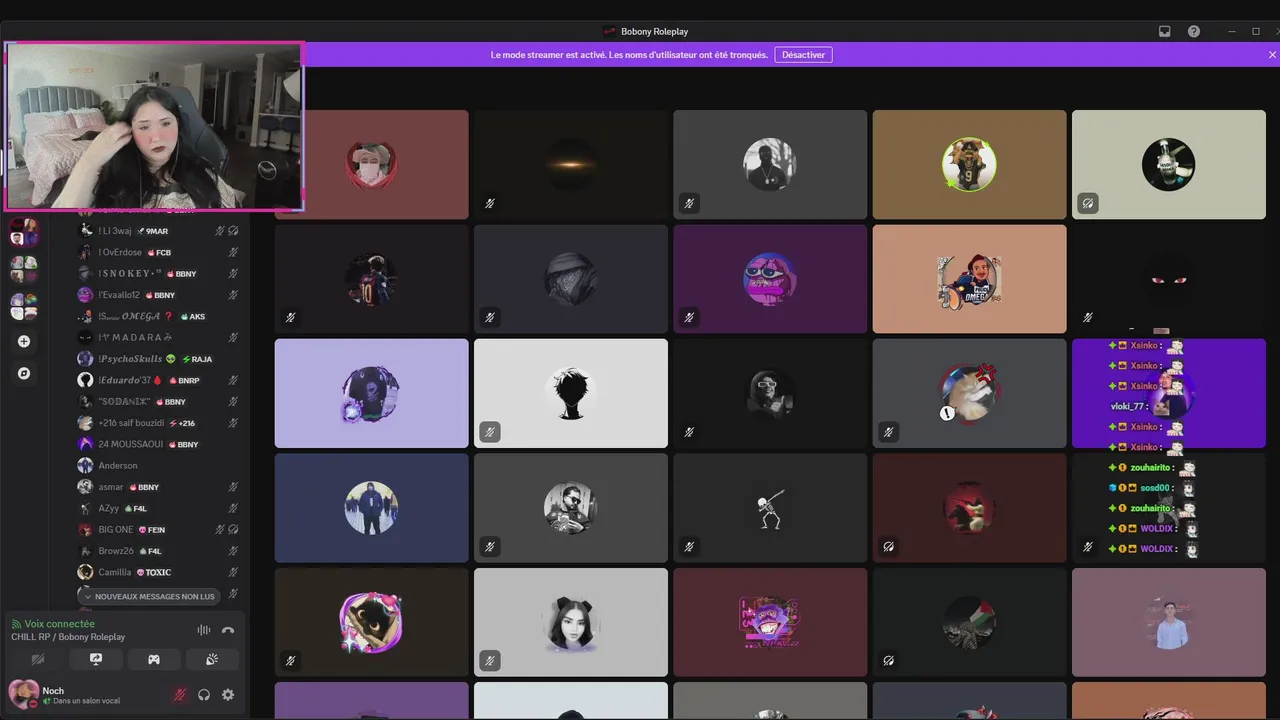Select user Camillia with TOXIC tag
Image resolution: width=1280 pixels, height=720 pixels.
tap(158, 572)
